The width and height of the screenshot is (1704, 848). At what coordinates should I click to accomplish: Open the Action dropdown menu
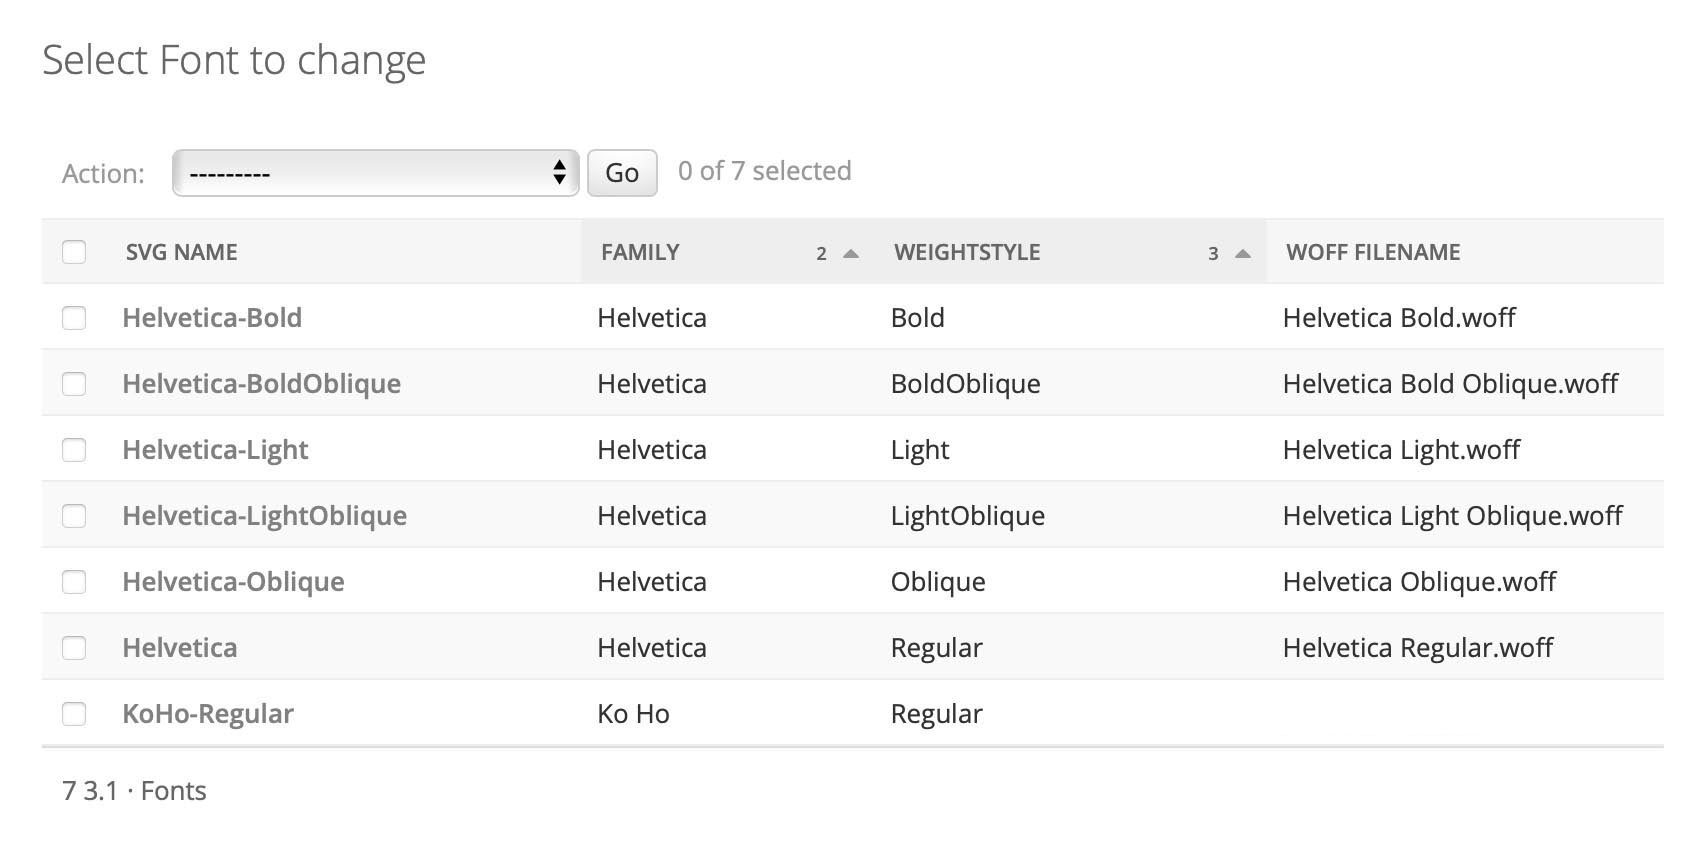coord(375,173)
